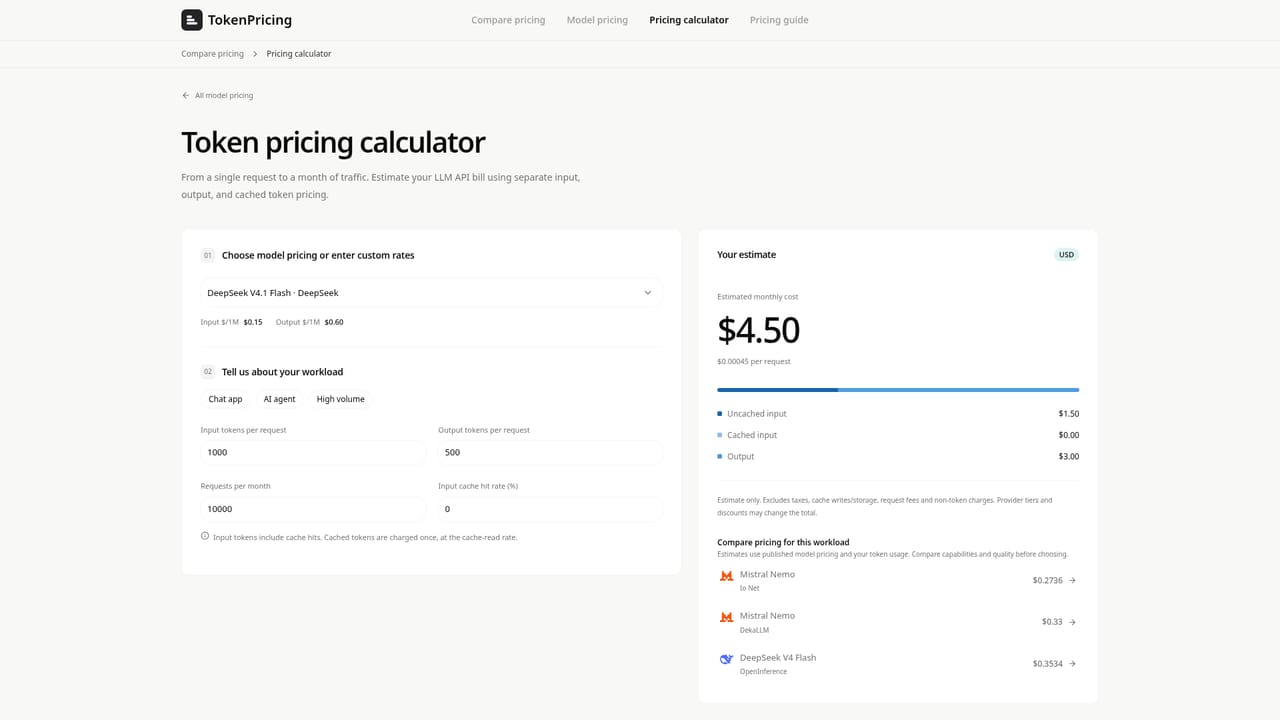Click the breadcrumb chevron separator

coord(255,54)
